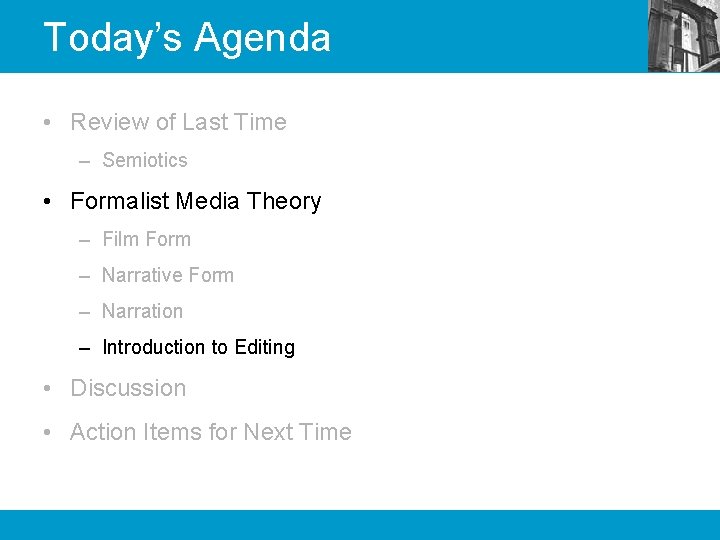Select the "Discussion" agenda item

coord(128,388)
